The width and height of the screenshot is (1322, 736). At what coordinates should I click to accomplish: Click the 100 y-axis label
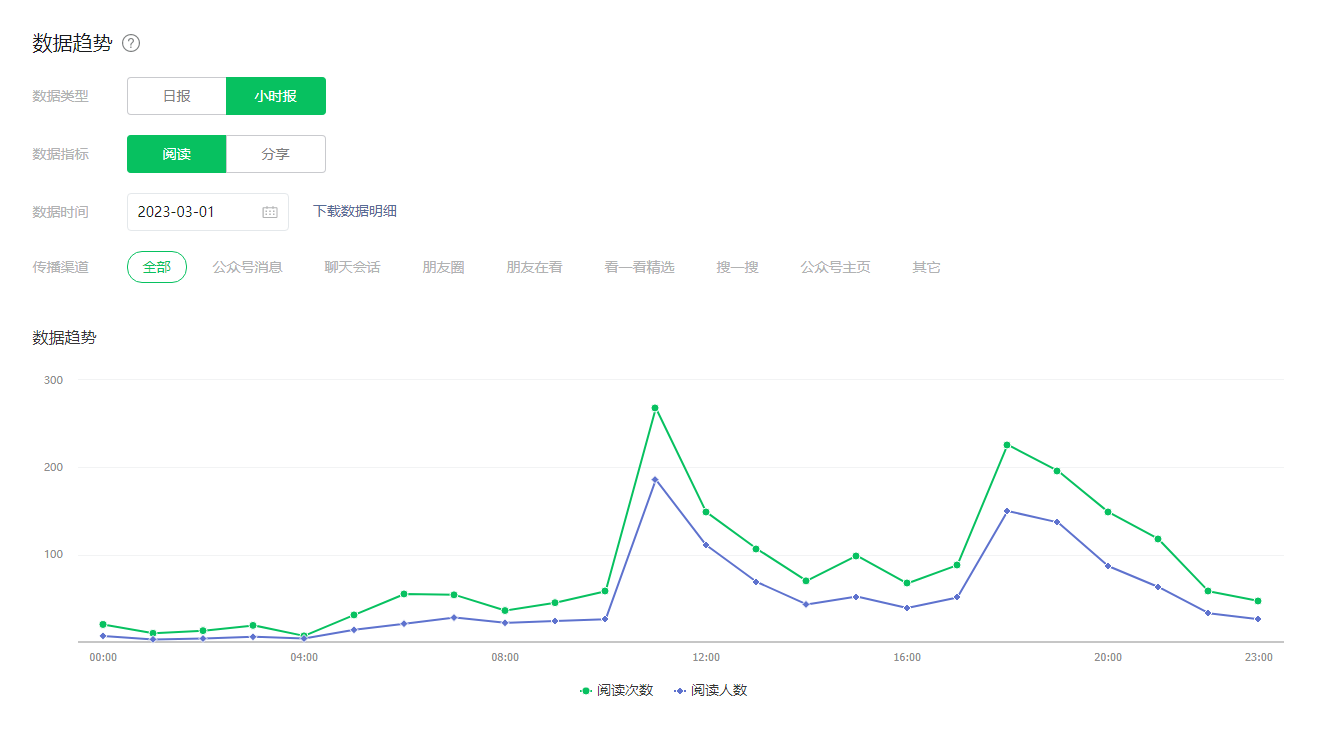pos(53,555)
